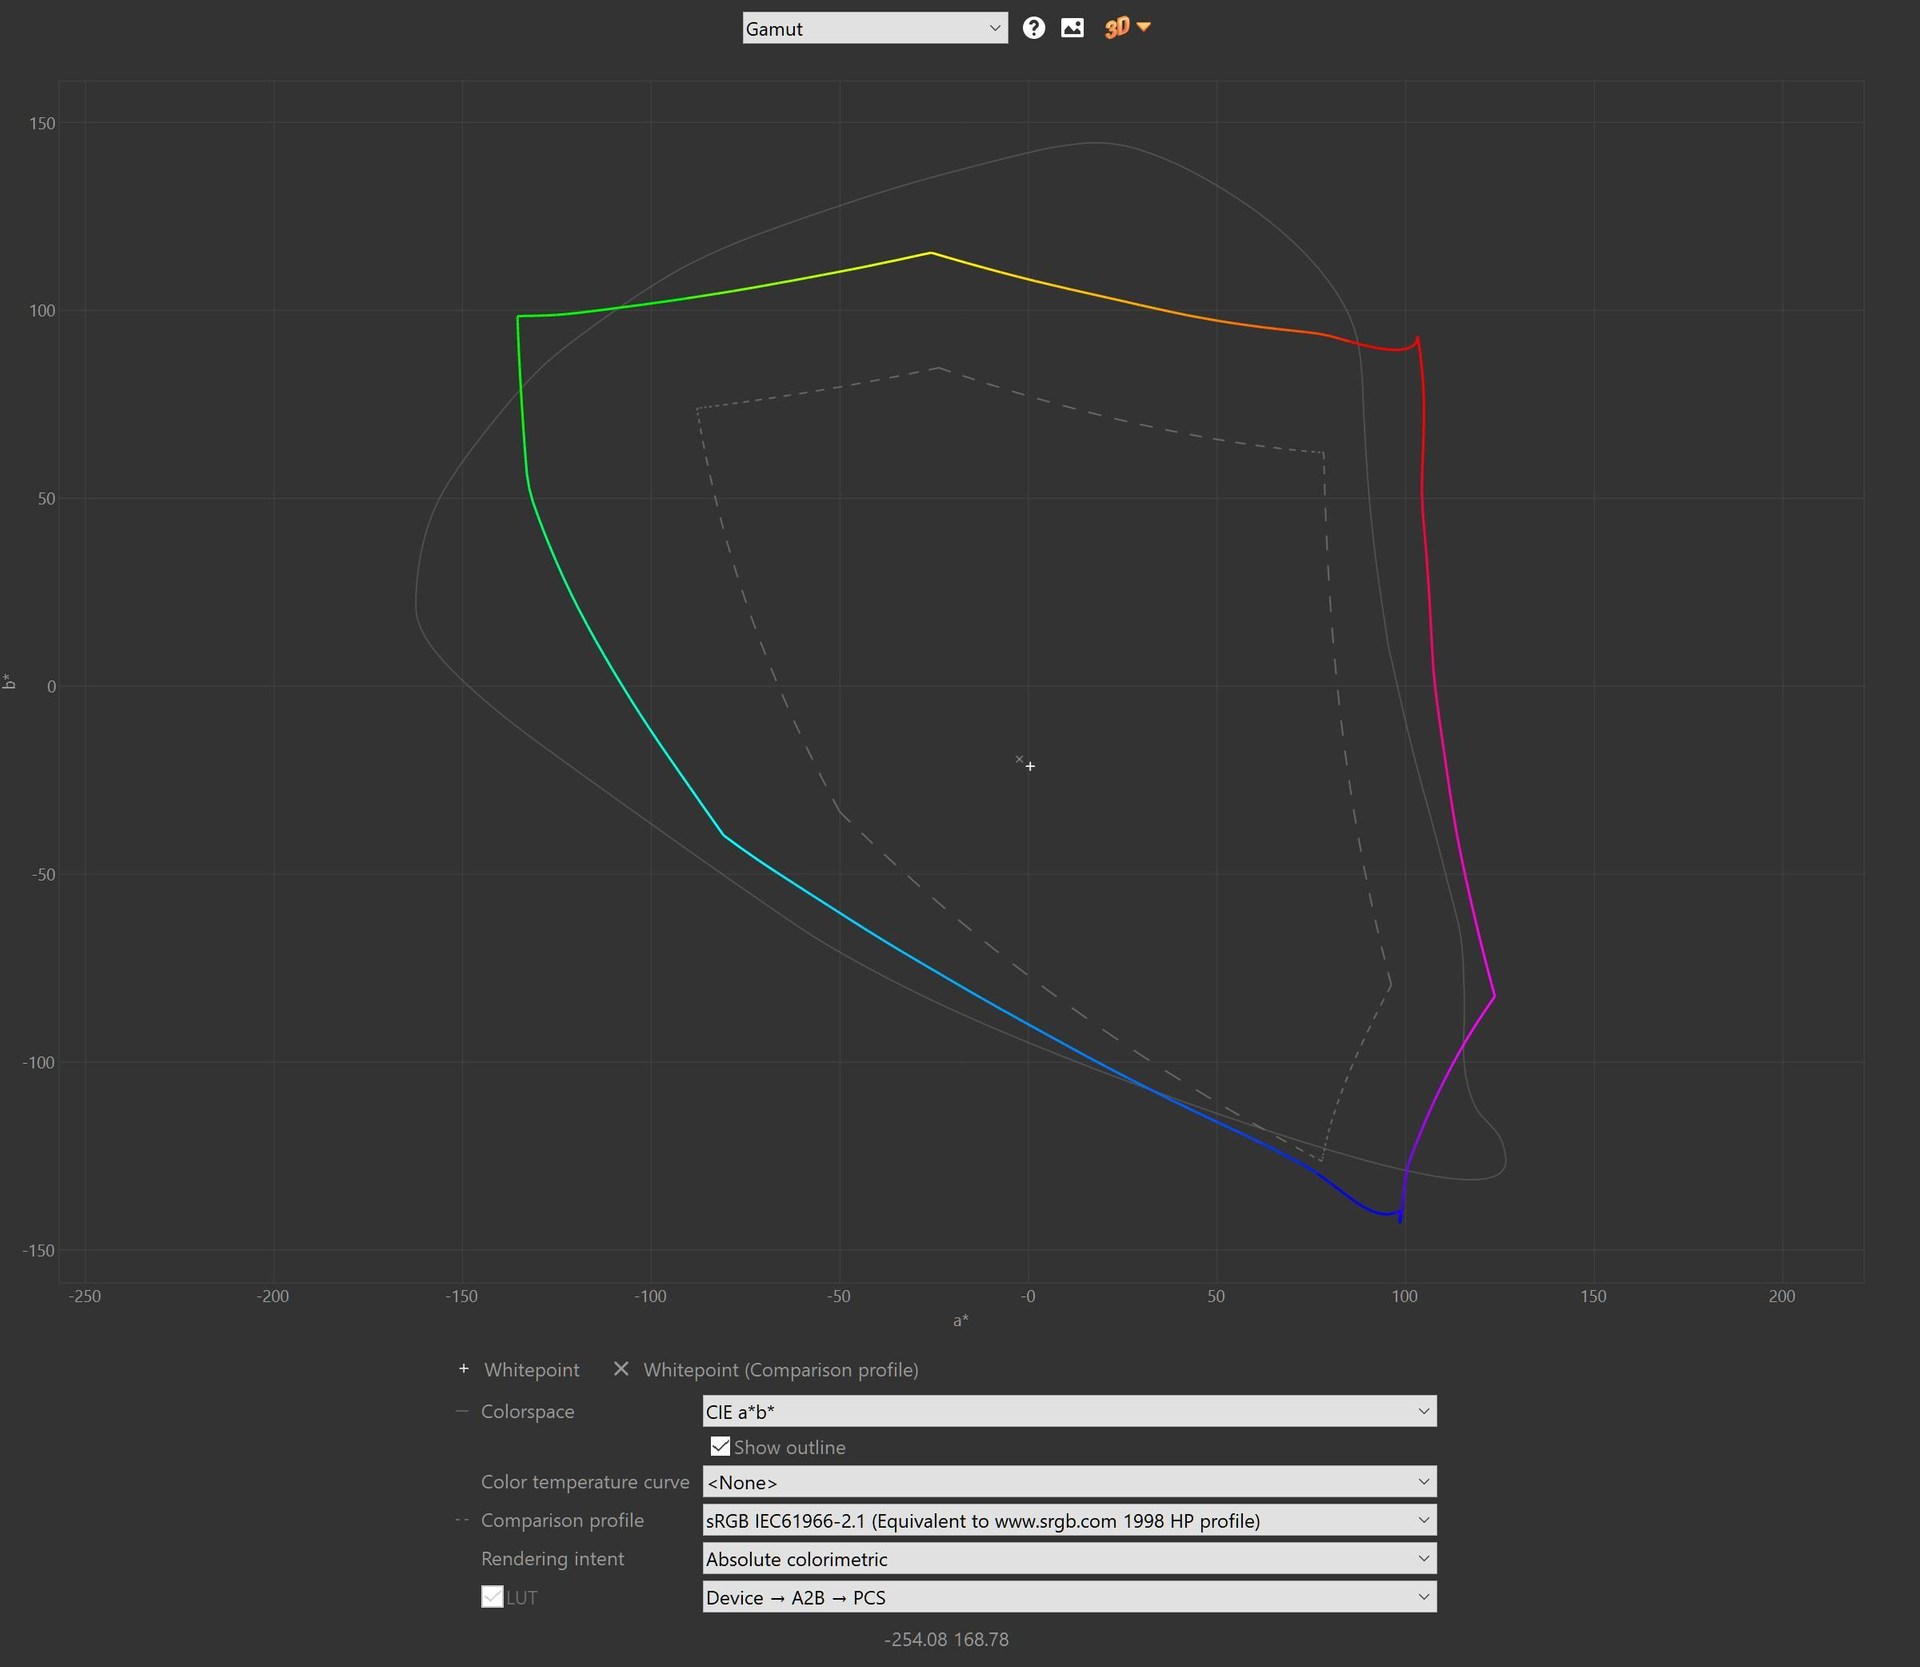Toggle the LUT checkbox

coord(492,1597)
